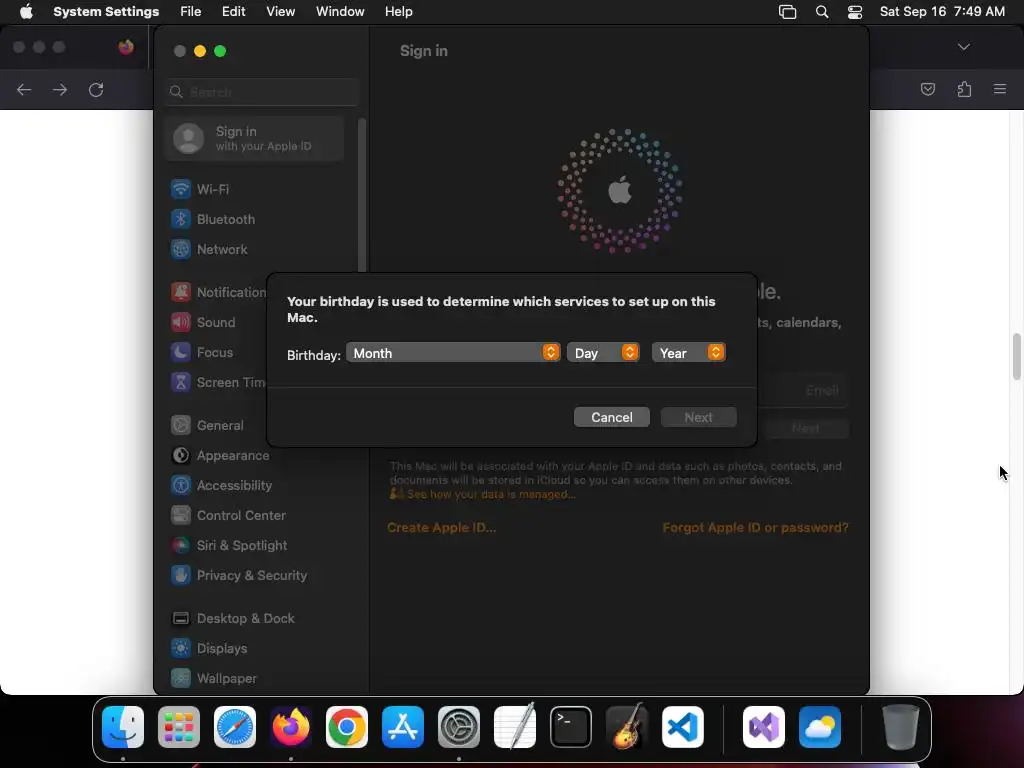
Task: Select Network globe icon in sidebar
Action: (x=181, y=249)
